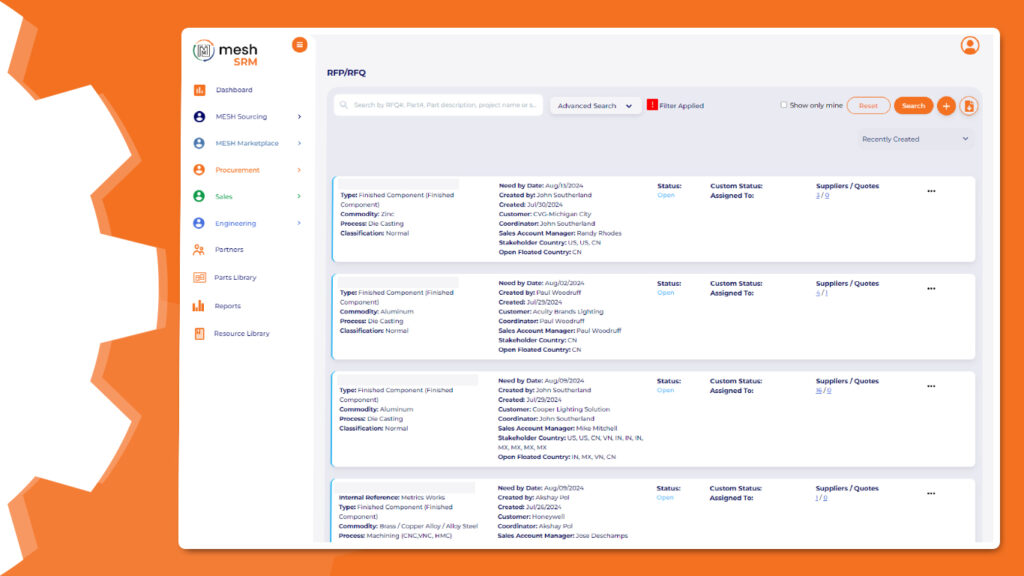Click MESH Marketplace person icon
1024x576 pixels.
[199, 143]
